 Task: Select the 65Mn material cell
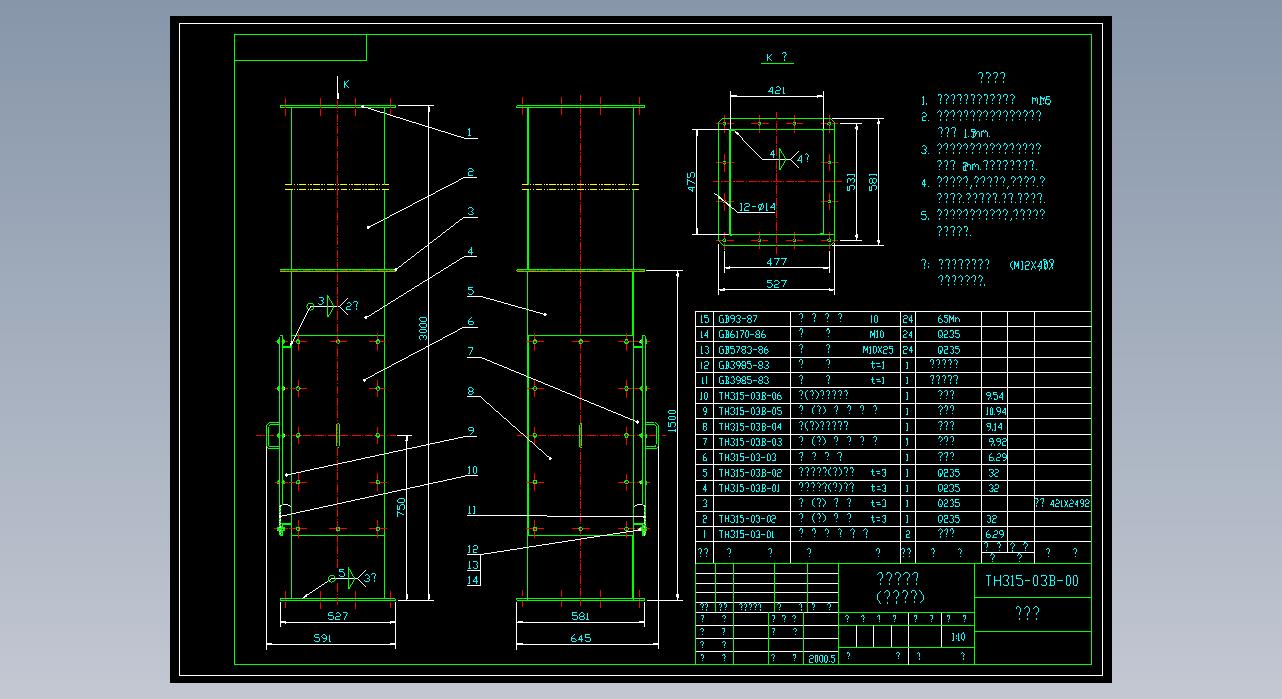(x=947, y=319)
